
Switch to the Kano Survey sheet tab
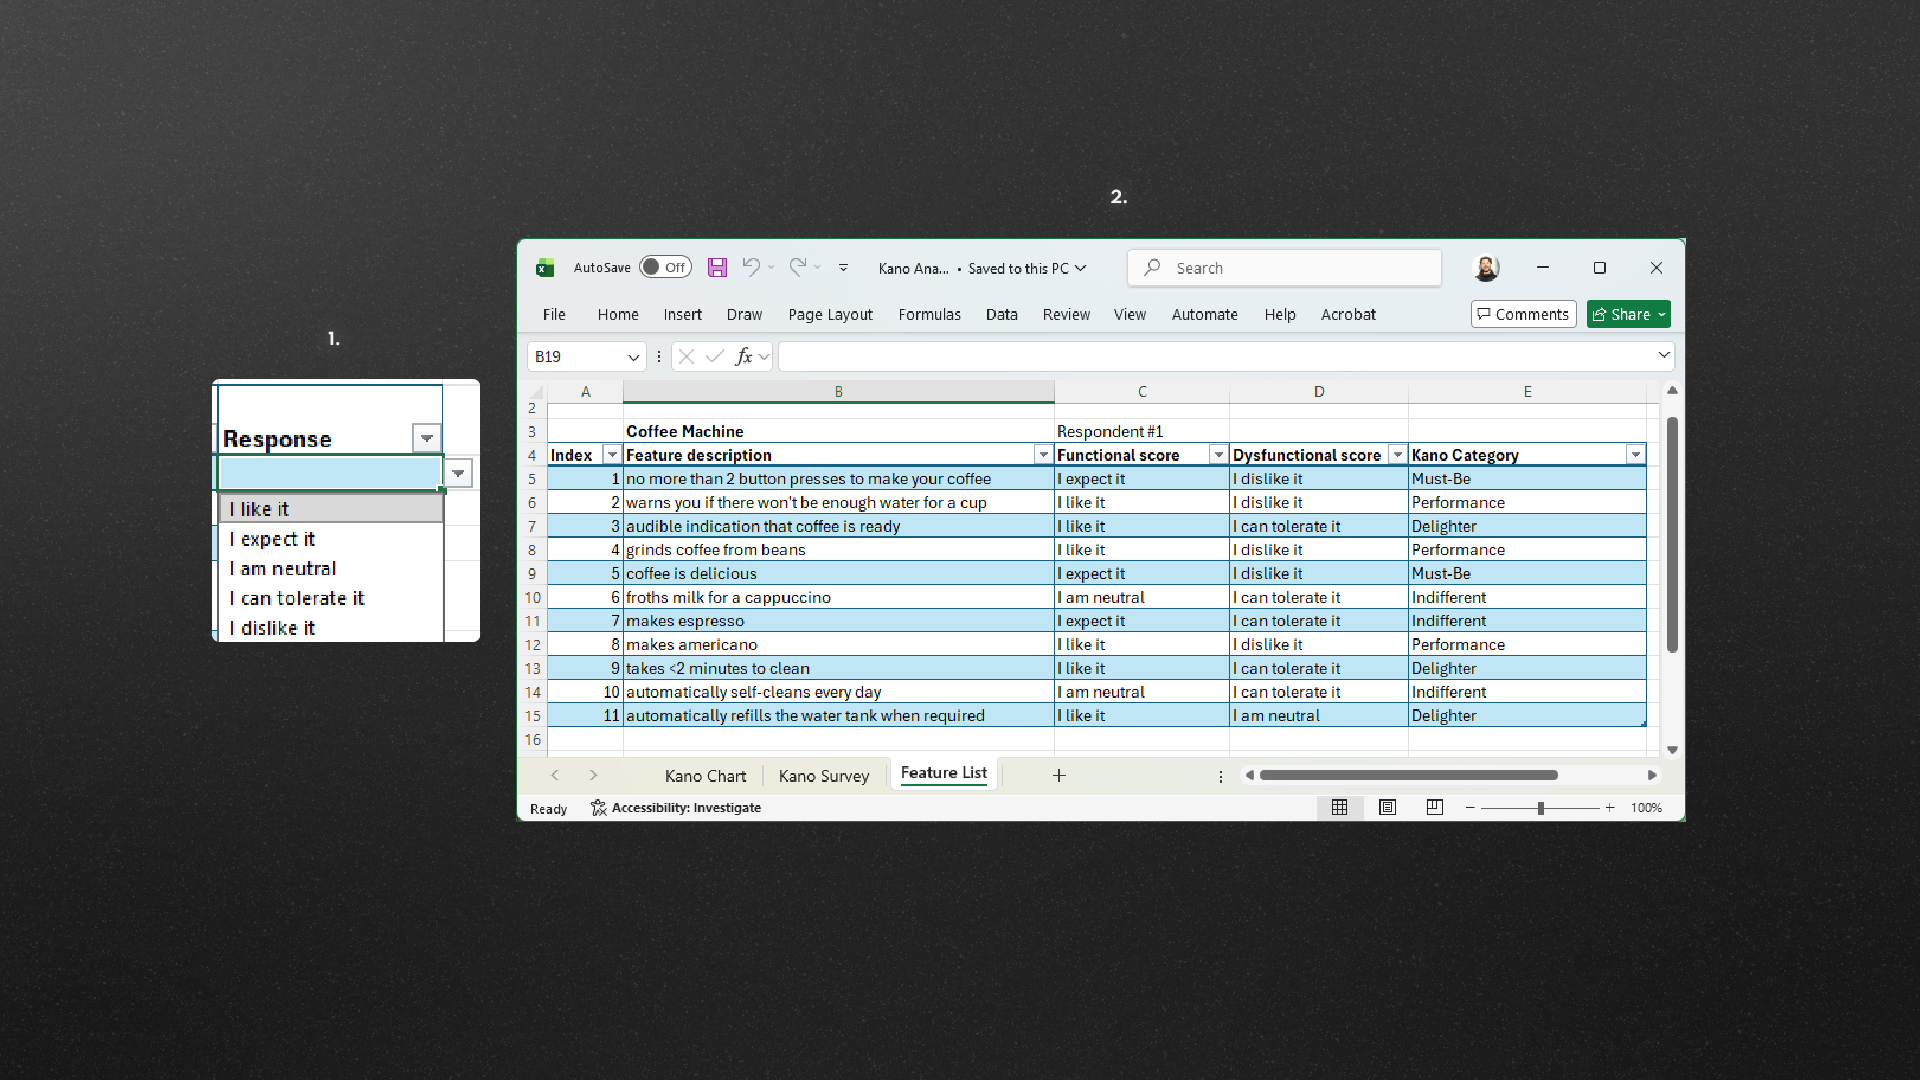point(823,775)
